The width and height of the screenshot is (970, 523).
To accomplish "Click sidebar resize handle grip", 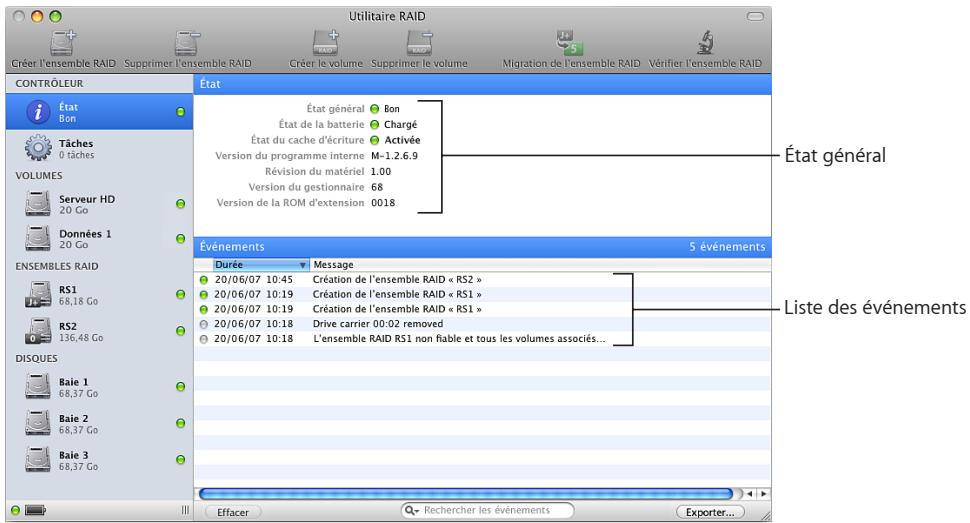I will pyautogui.click(x=185, y=510).
